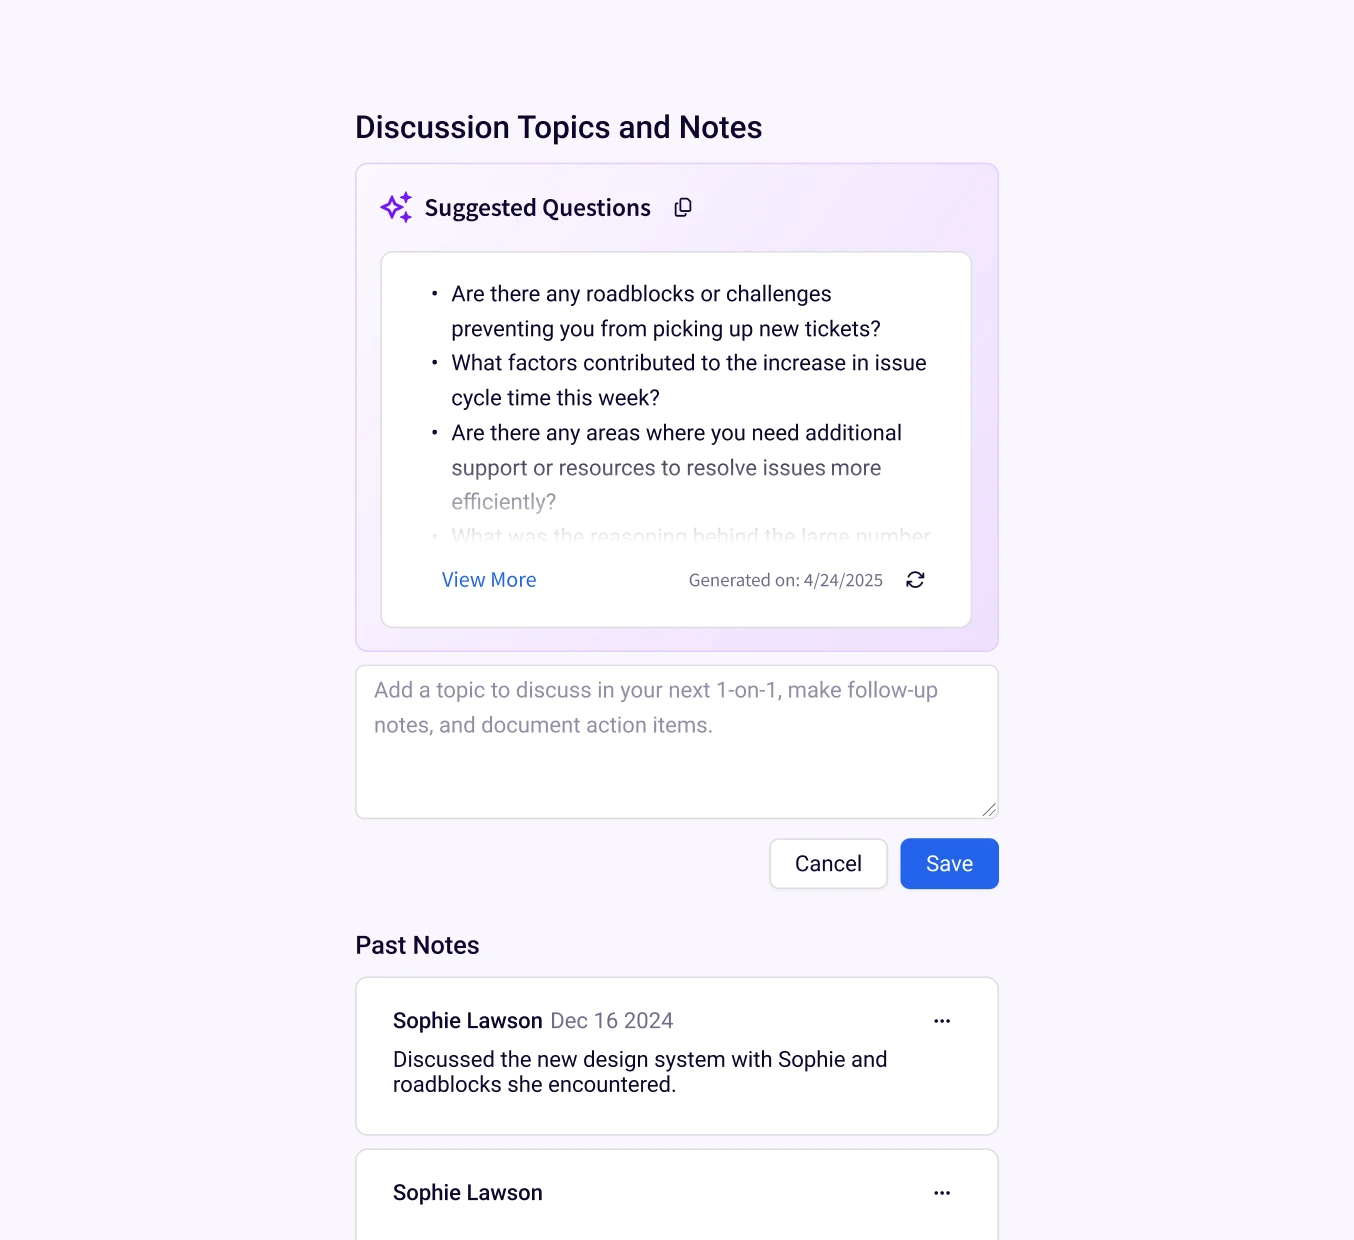
Task: Select the issue cycle time question
Action: click(688, 380)
